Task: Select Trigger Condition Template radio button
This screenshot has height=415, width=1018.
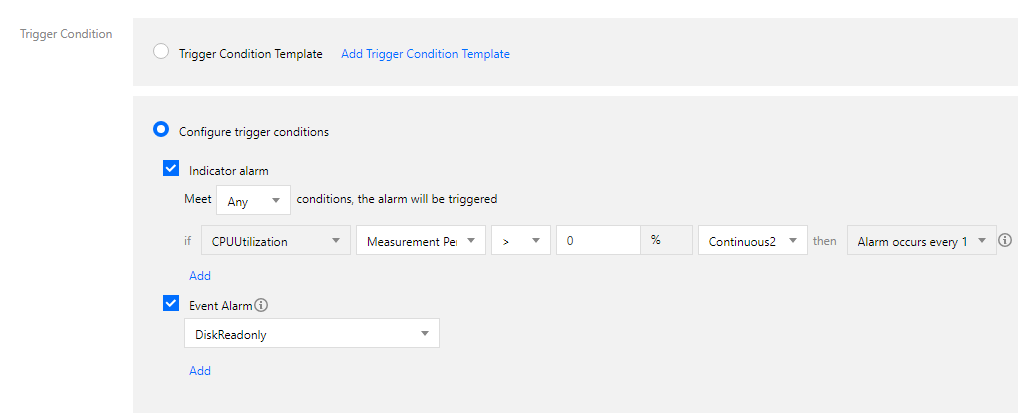Action: 161,52
